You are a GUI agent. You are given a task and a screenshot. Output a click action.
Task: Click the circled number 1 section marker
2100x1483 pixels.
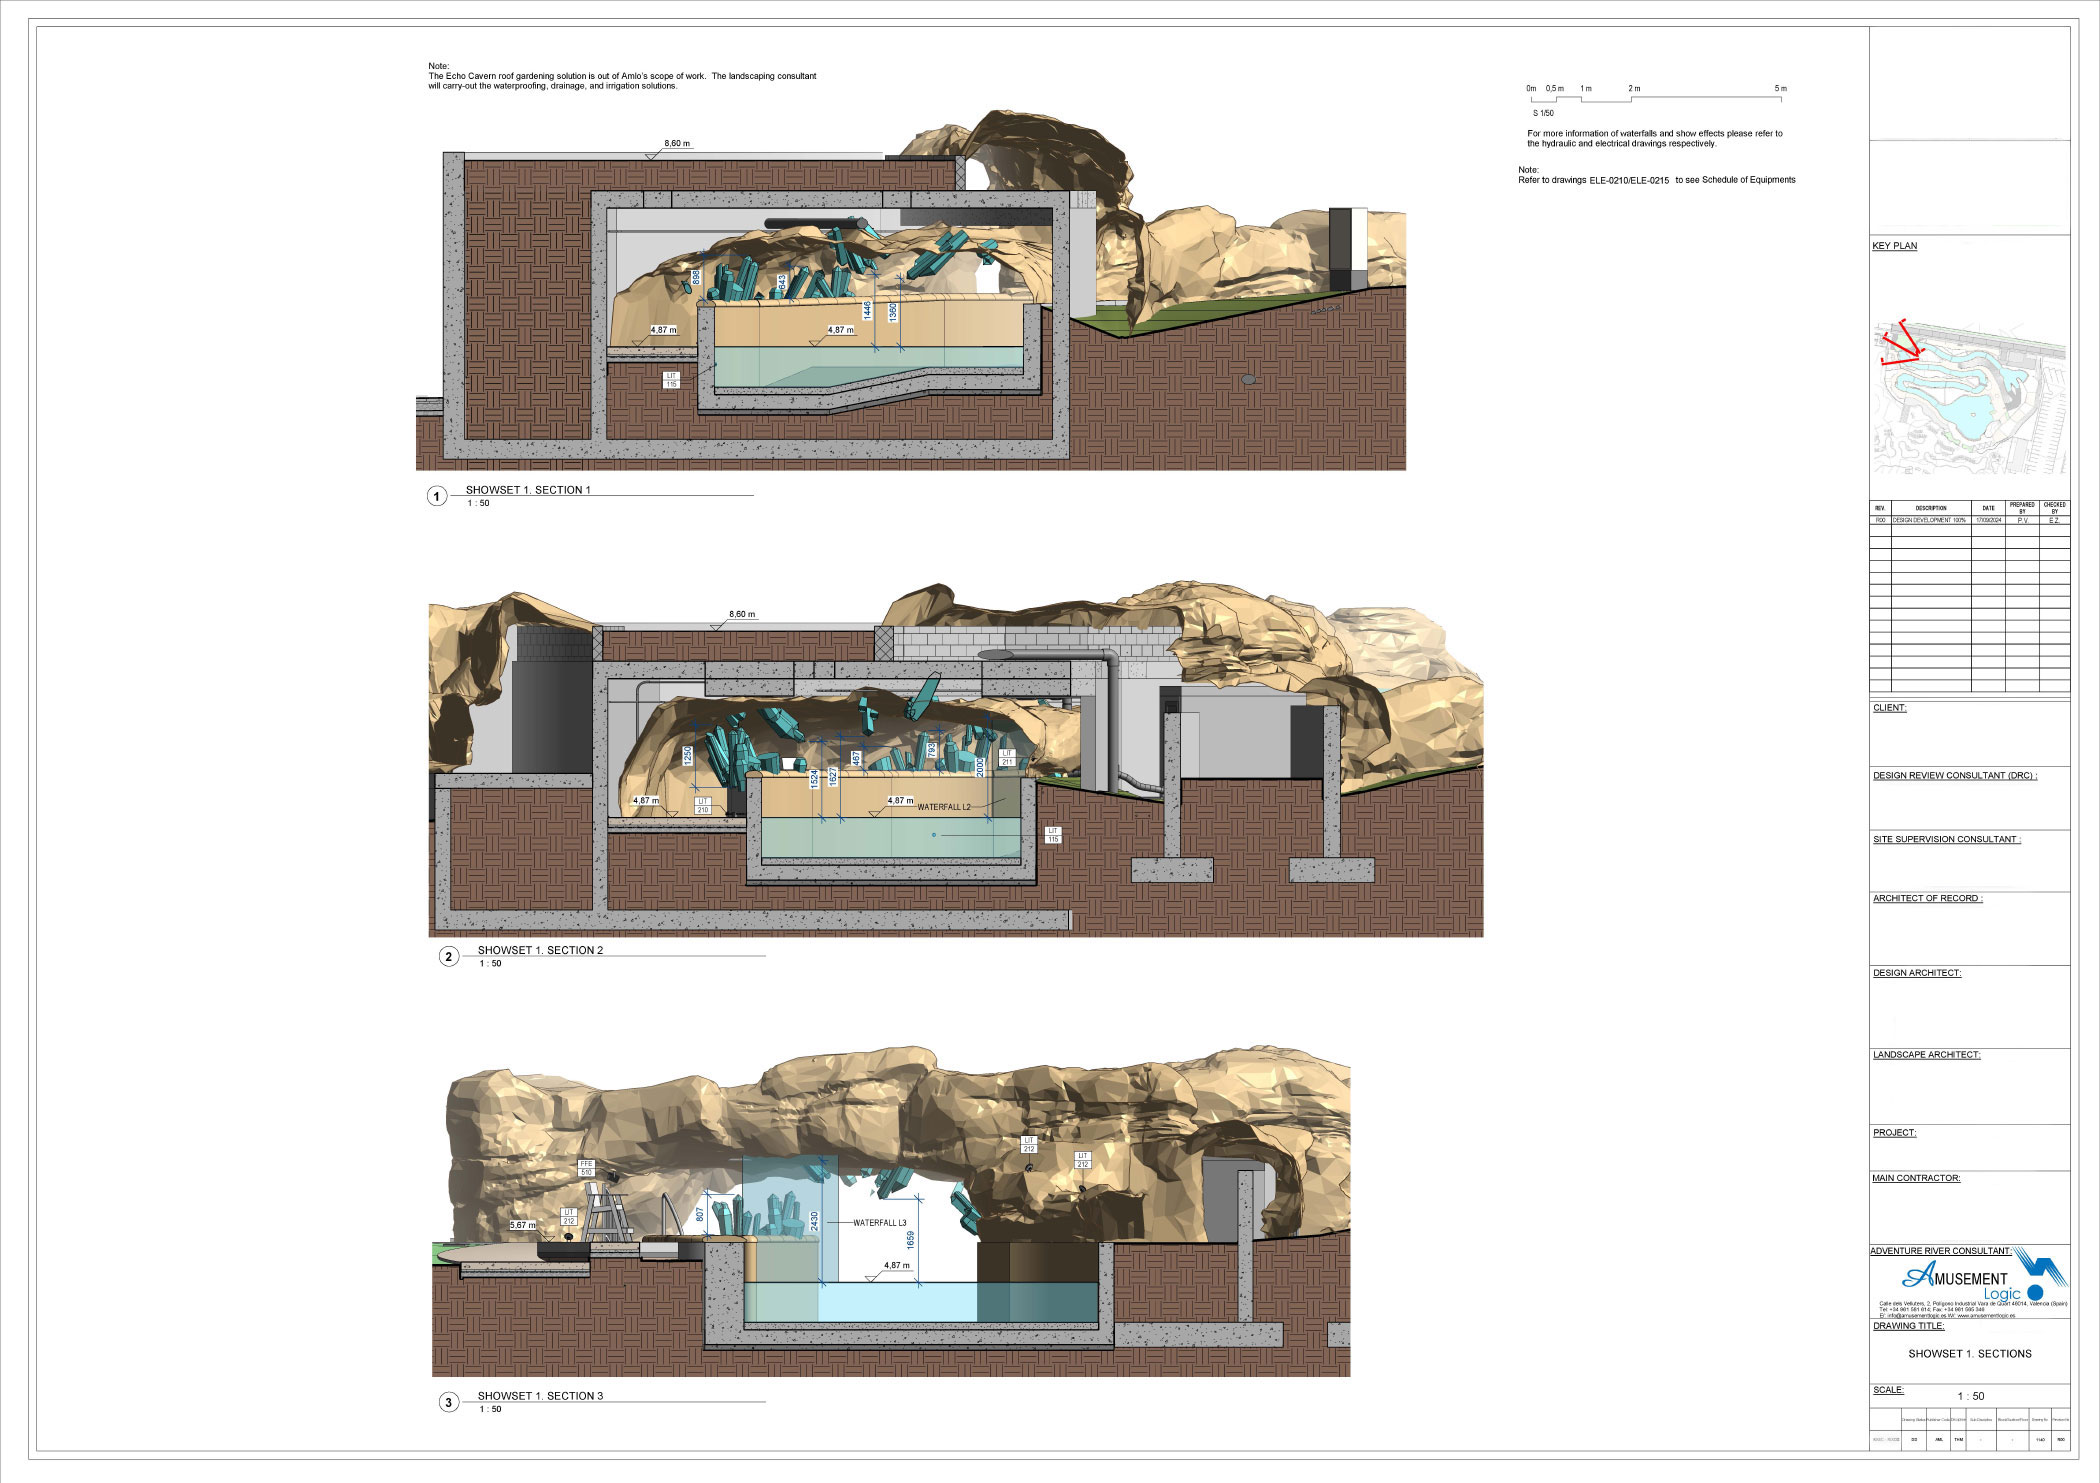(436, 496)
